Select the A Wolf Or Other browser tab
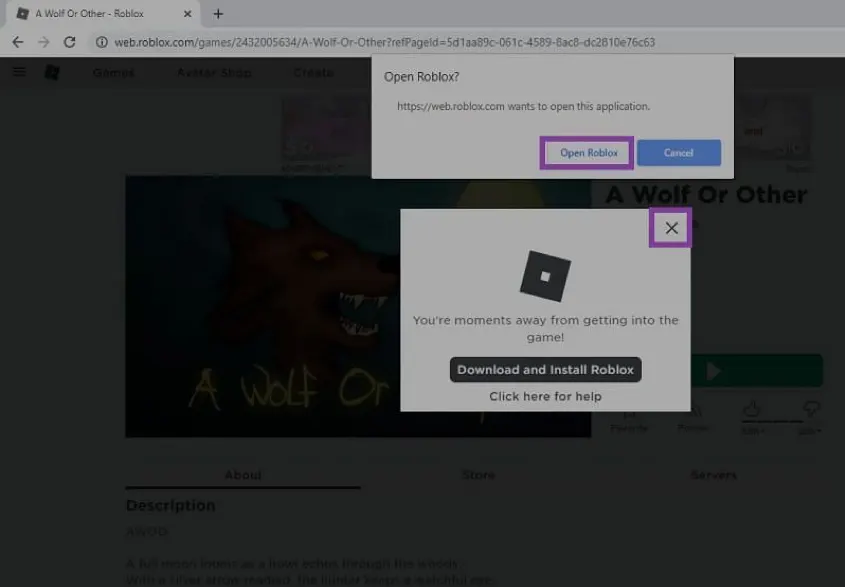 [103, 14]
